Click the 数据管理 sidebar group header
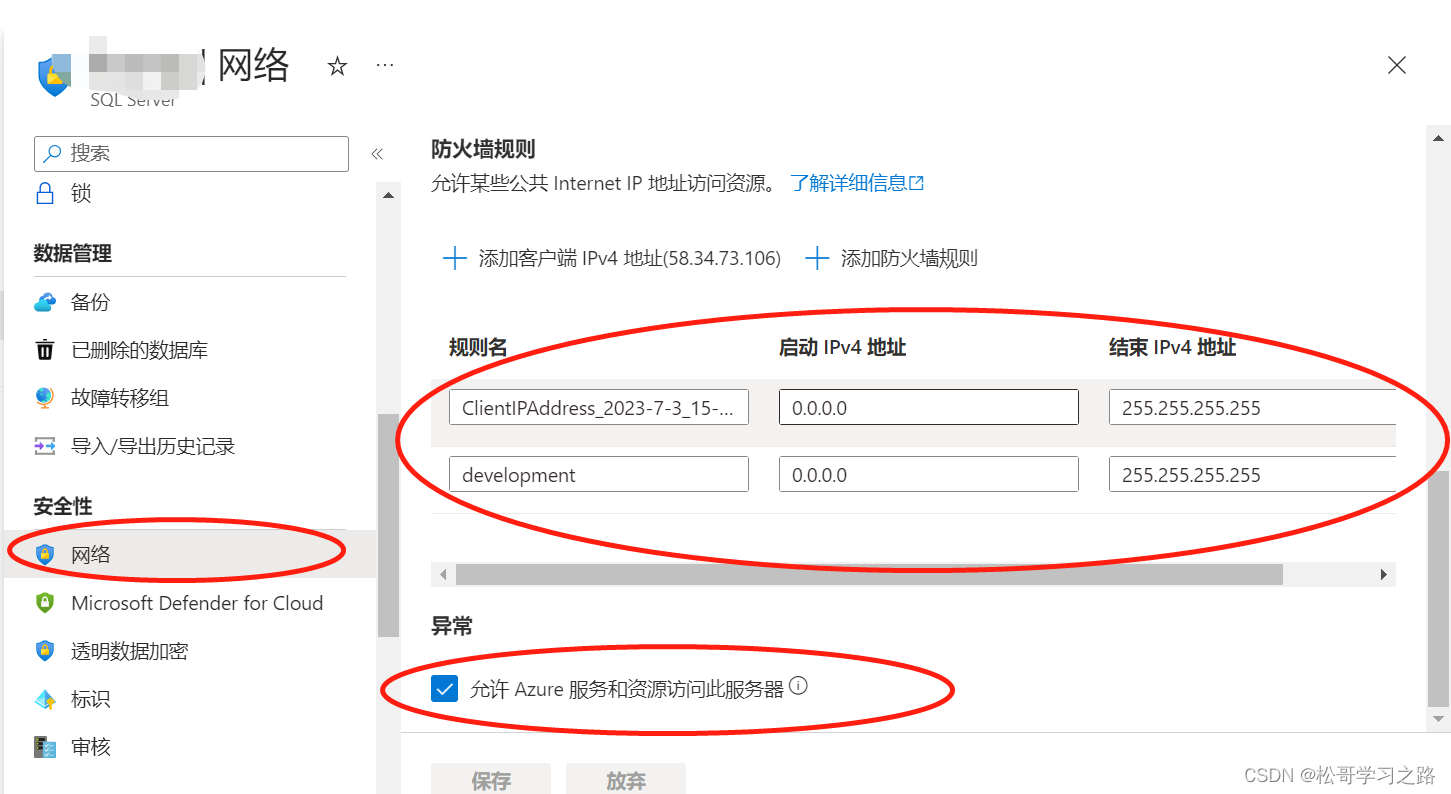 coord(72,253)
